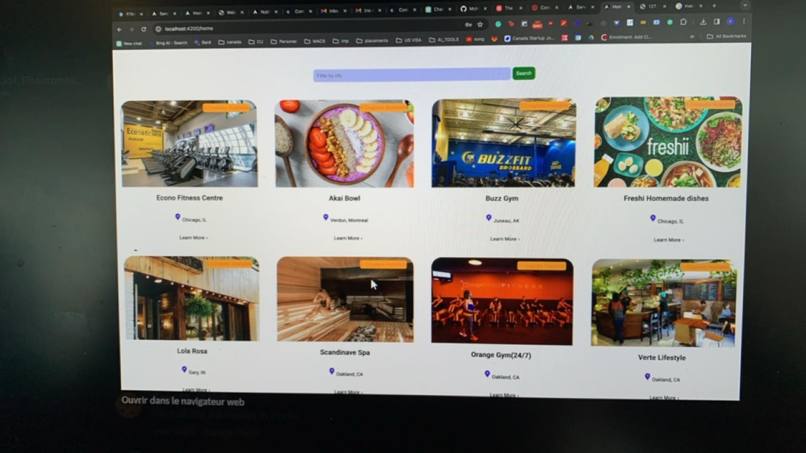This screenshot has height=453, width=806.
Task: Switch to the GitHub browser tab
Action: pyautogui.click(x=470, y=9)
